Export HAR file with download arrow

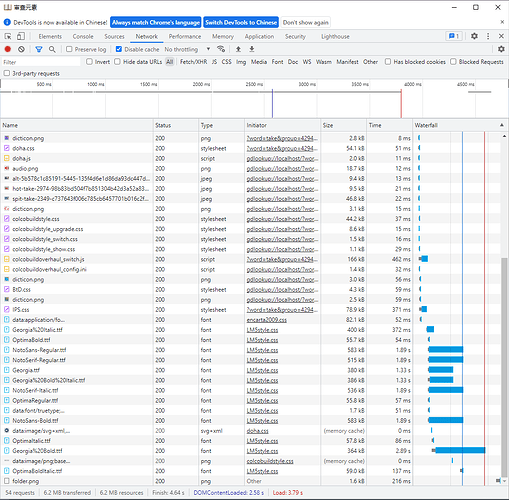point(252,49)
